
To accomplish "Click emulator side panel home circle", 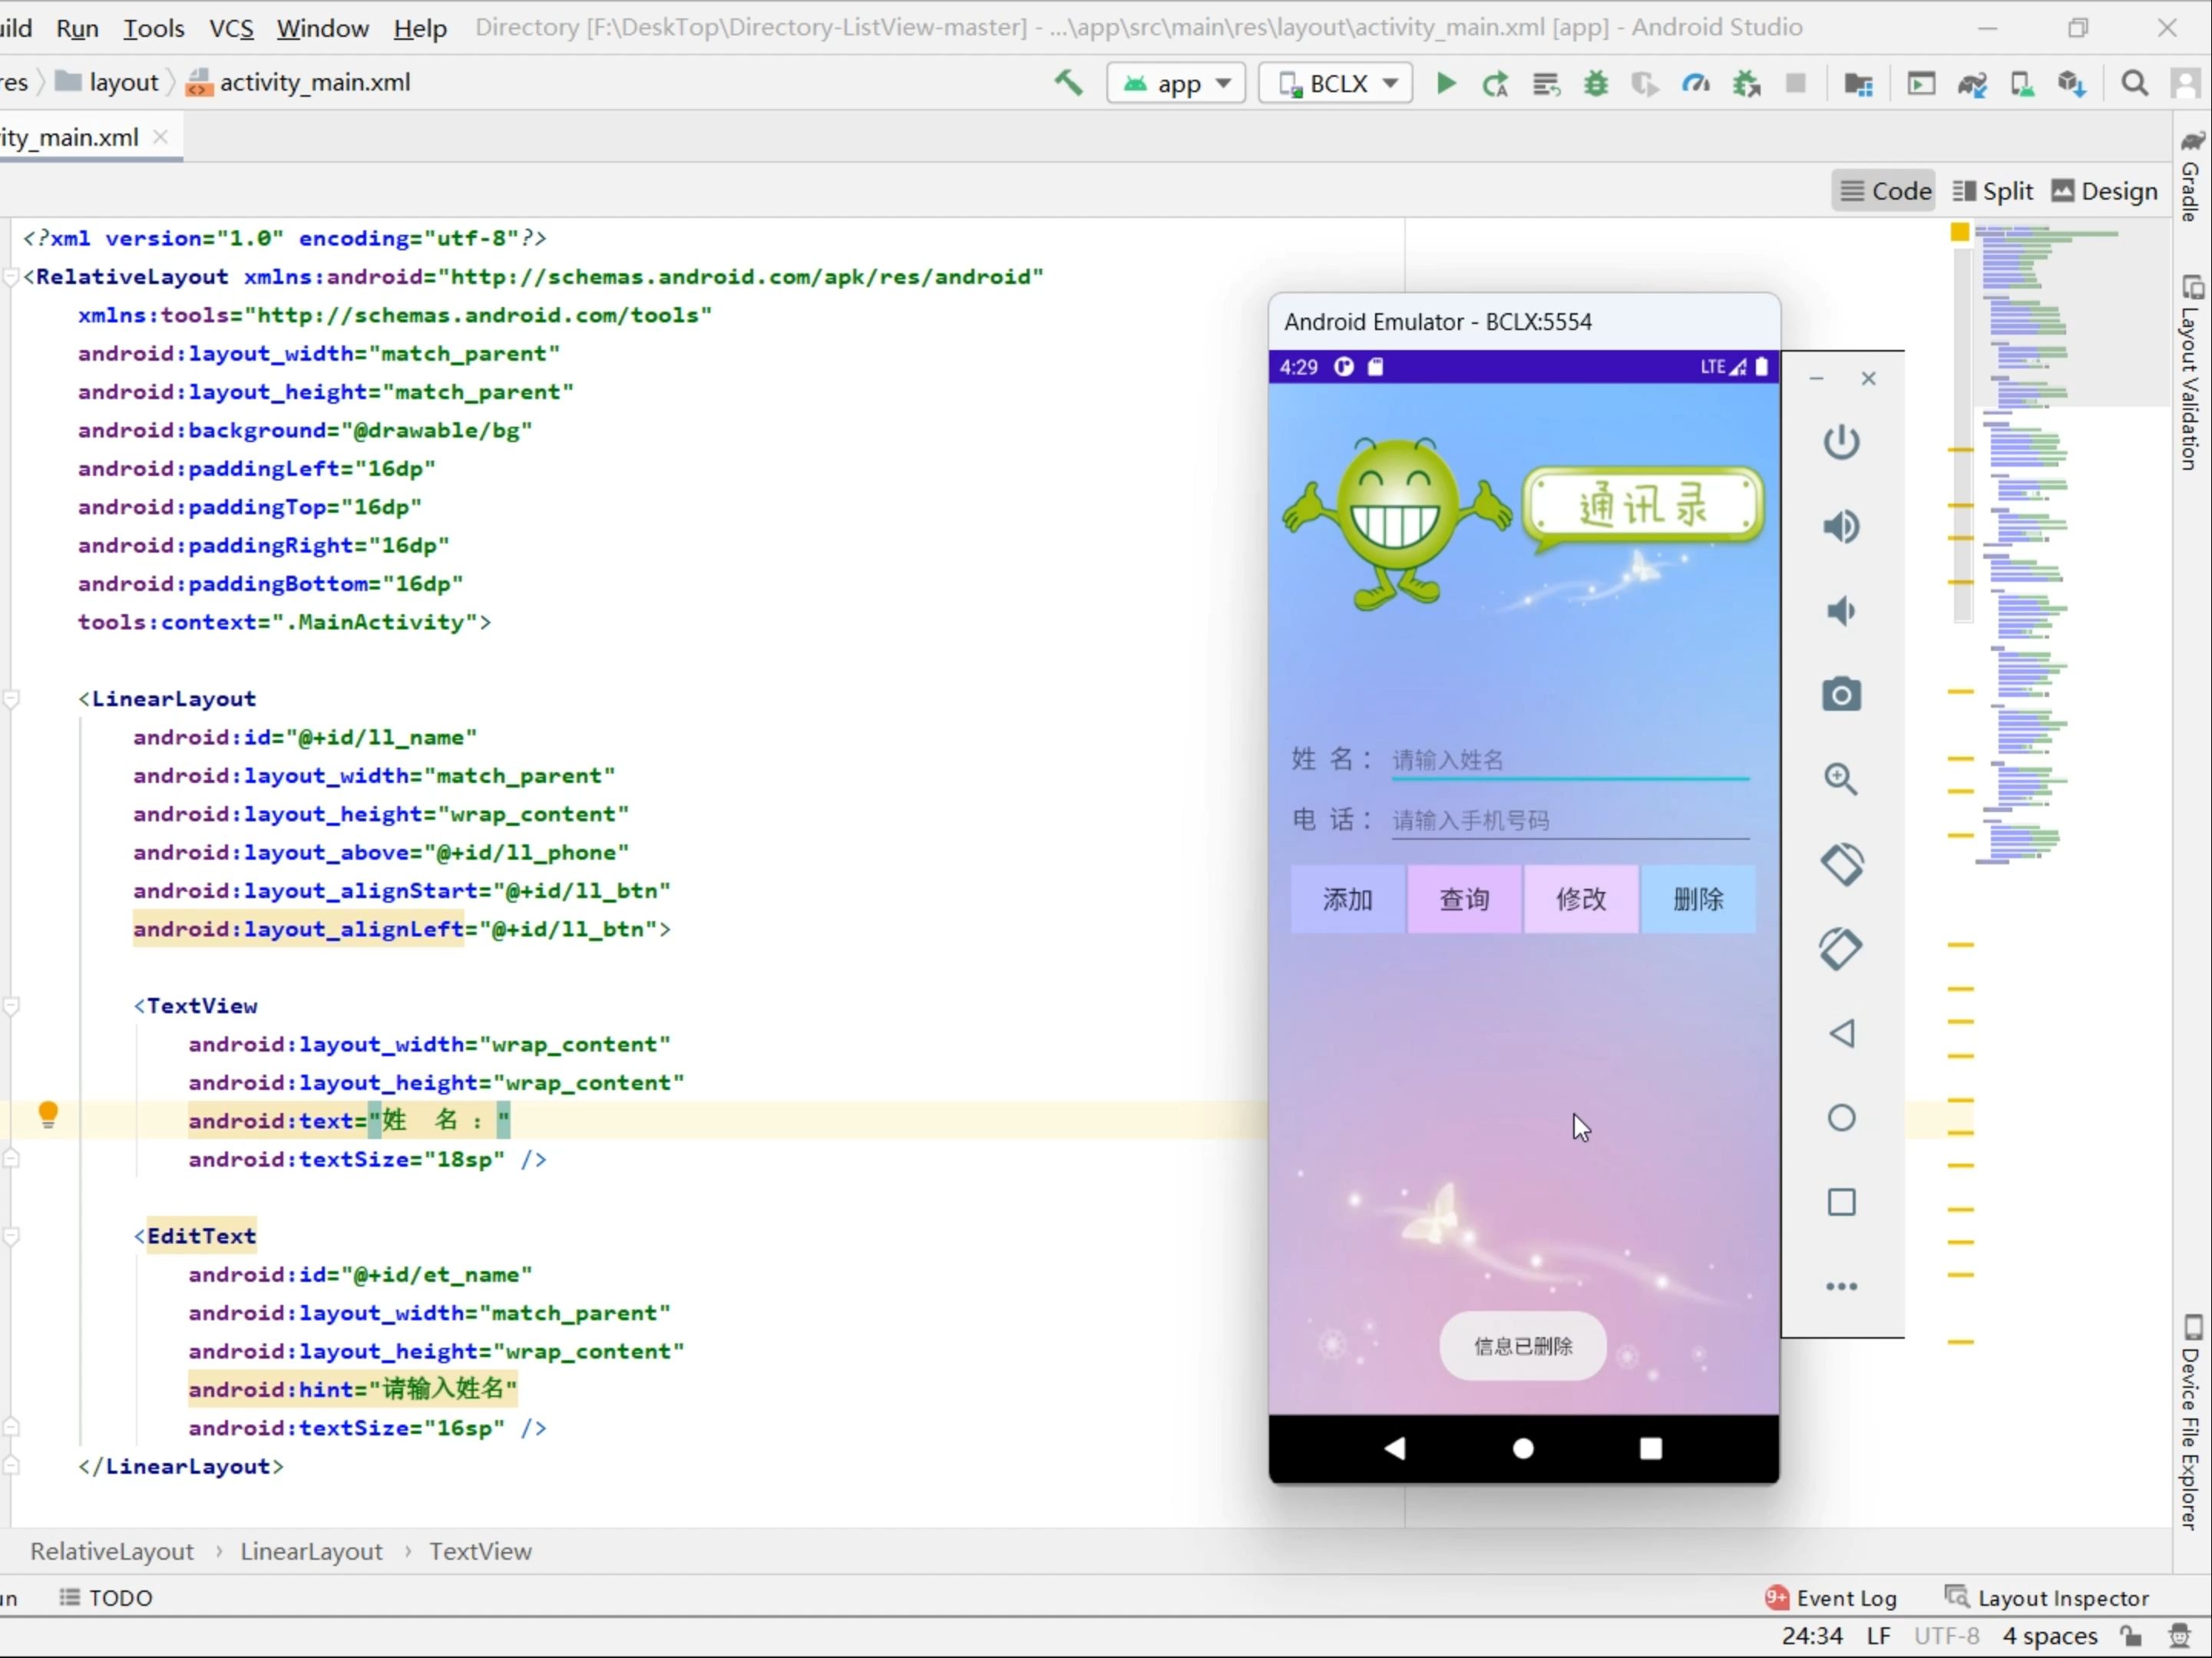I will (1841, 1118).
